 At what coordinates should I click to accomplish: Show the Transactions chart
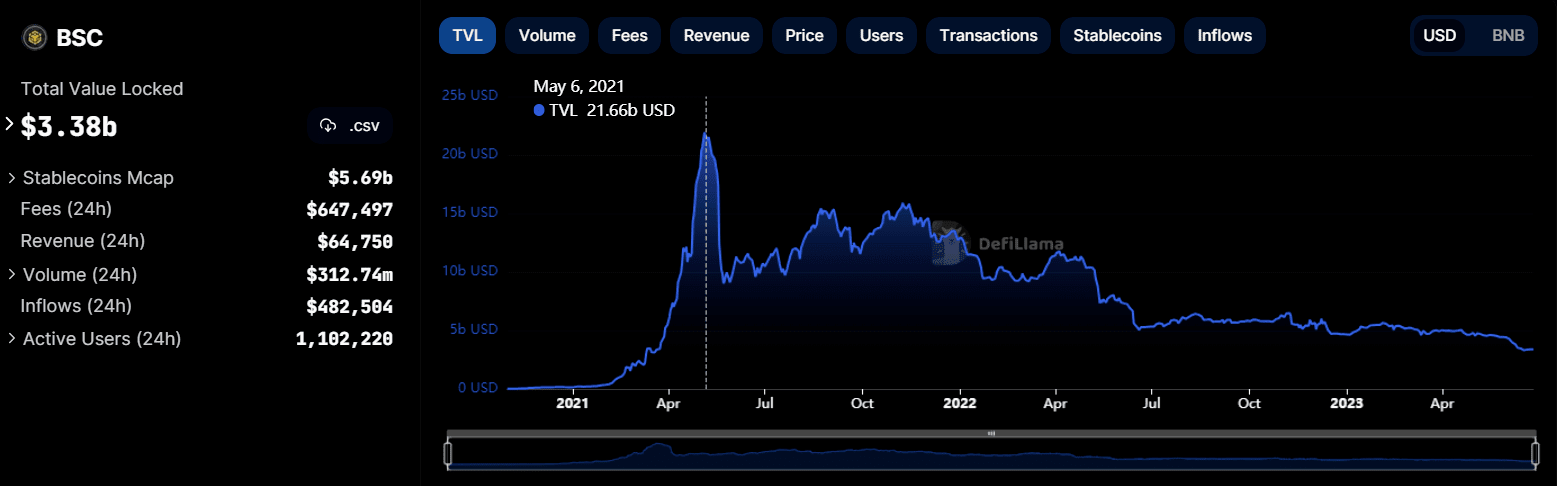pos(988,35)
